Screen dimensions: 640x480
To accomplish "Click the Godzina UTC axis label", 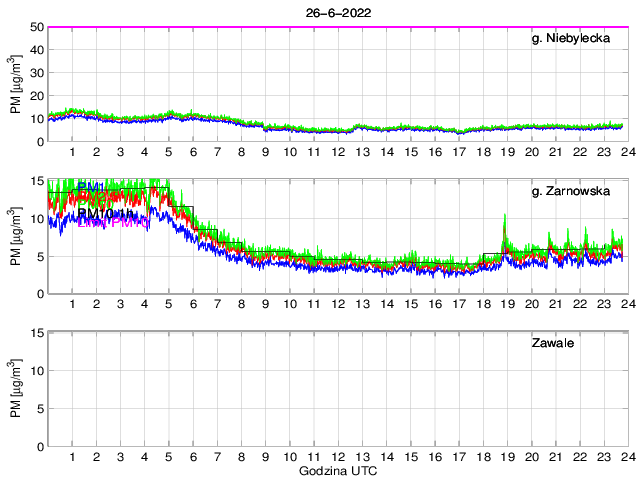I will [336, 470].
